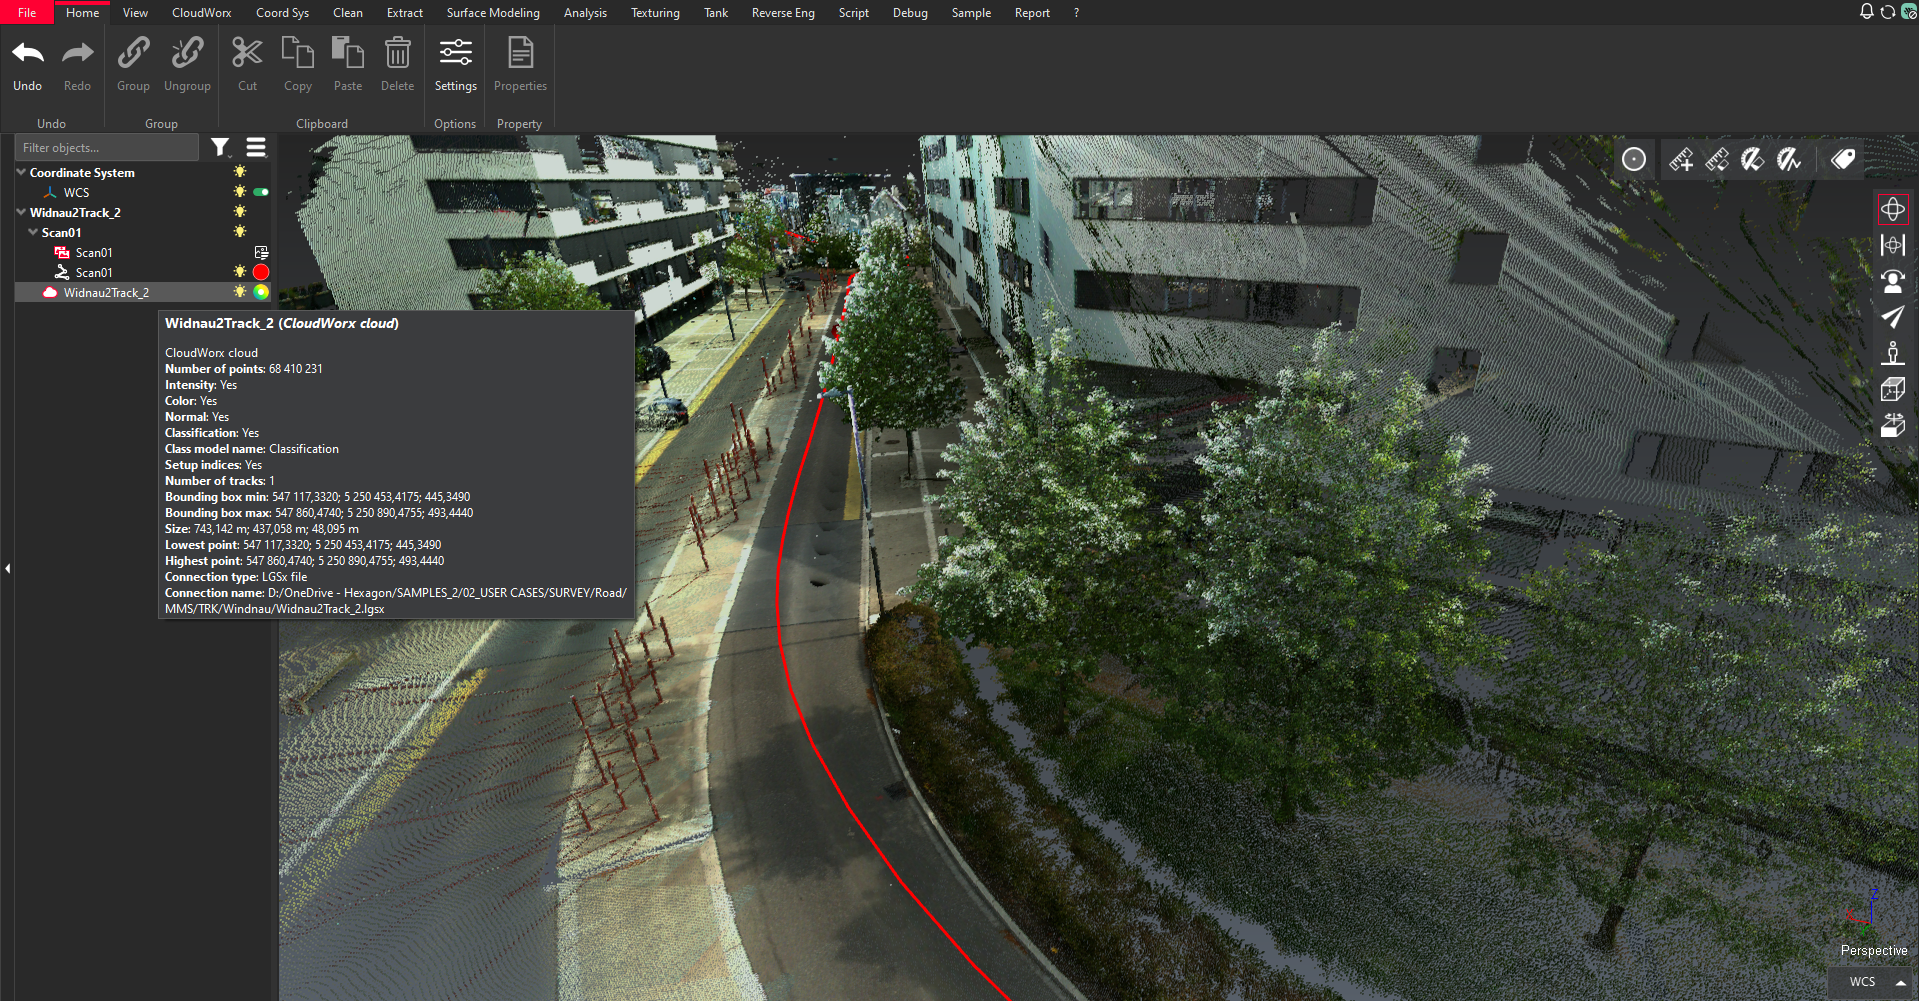Switch to the Surface Modeling tab
This screenshot has height=1001, width=1919.
(x=492, y=13)
